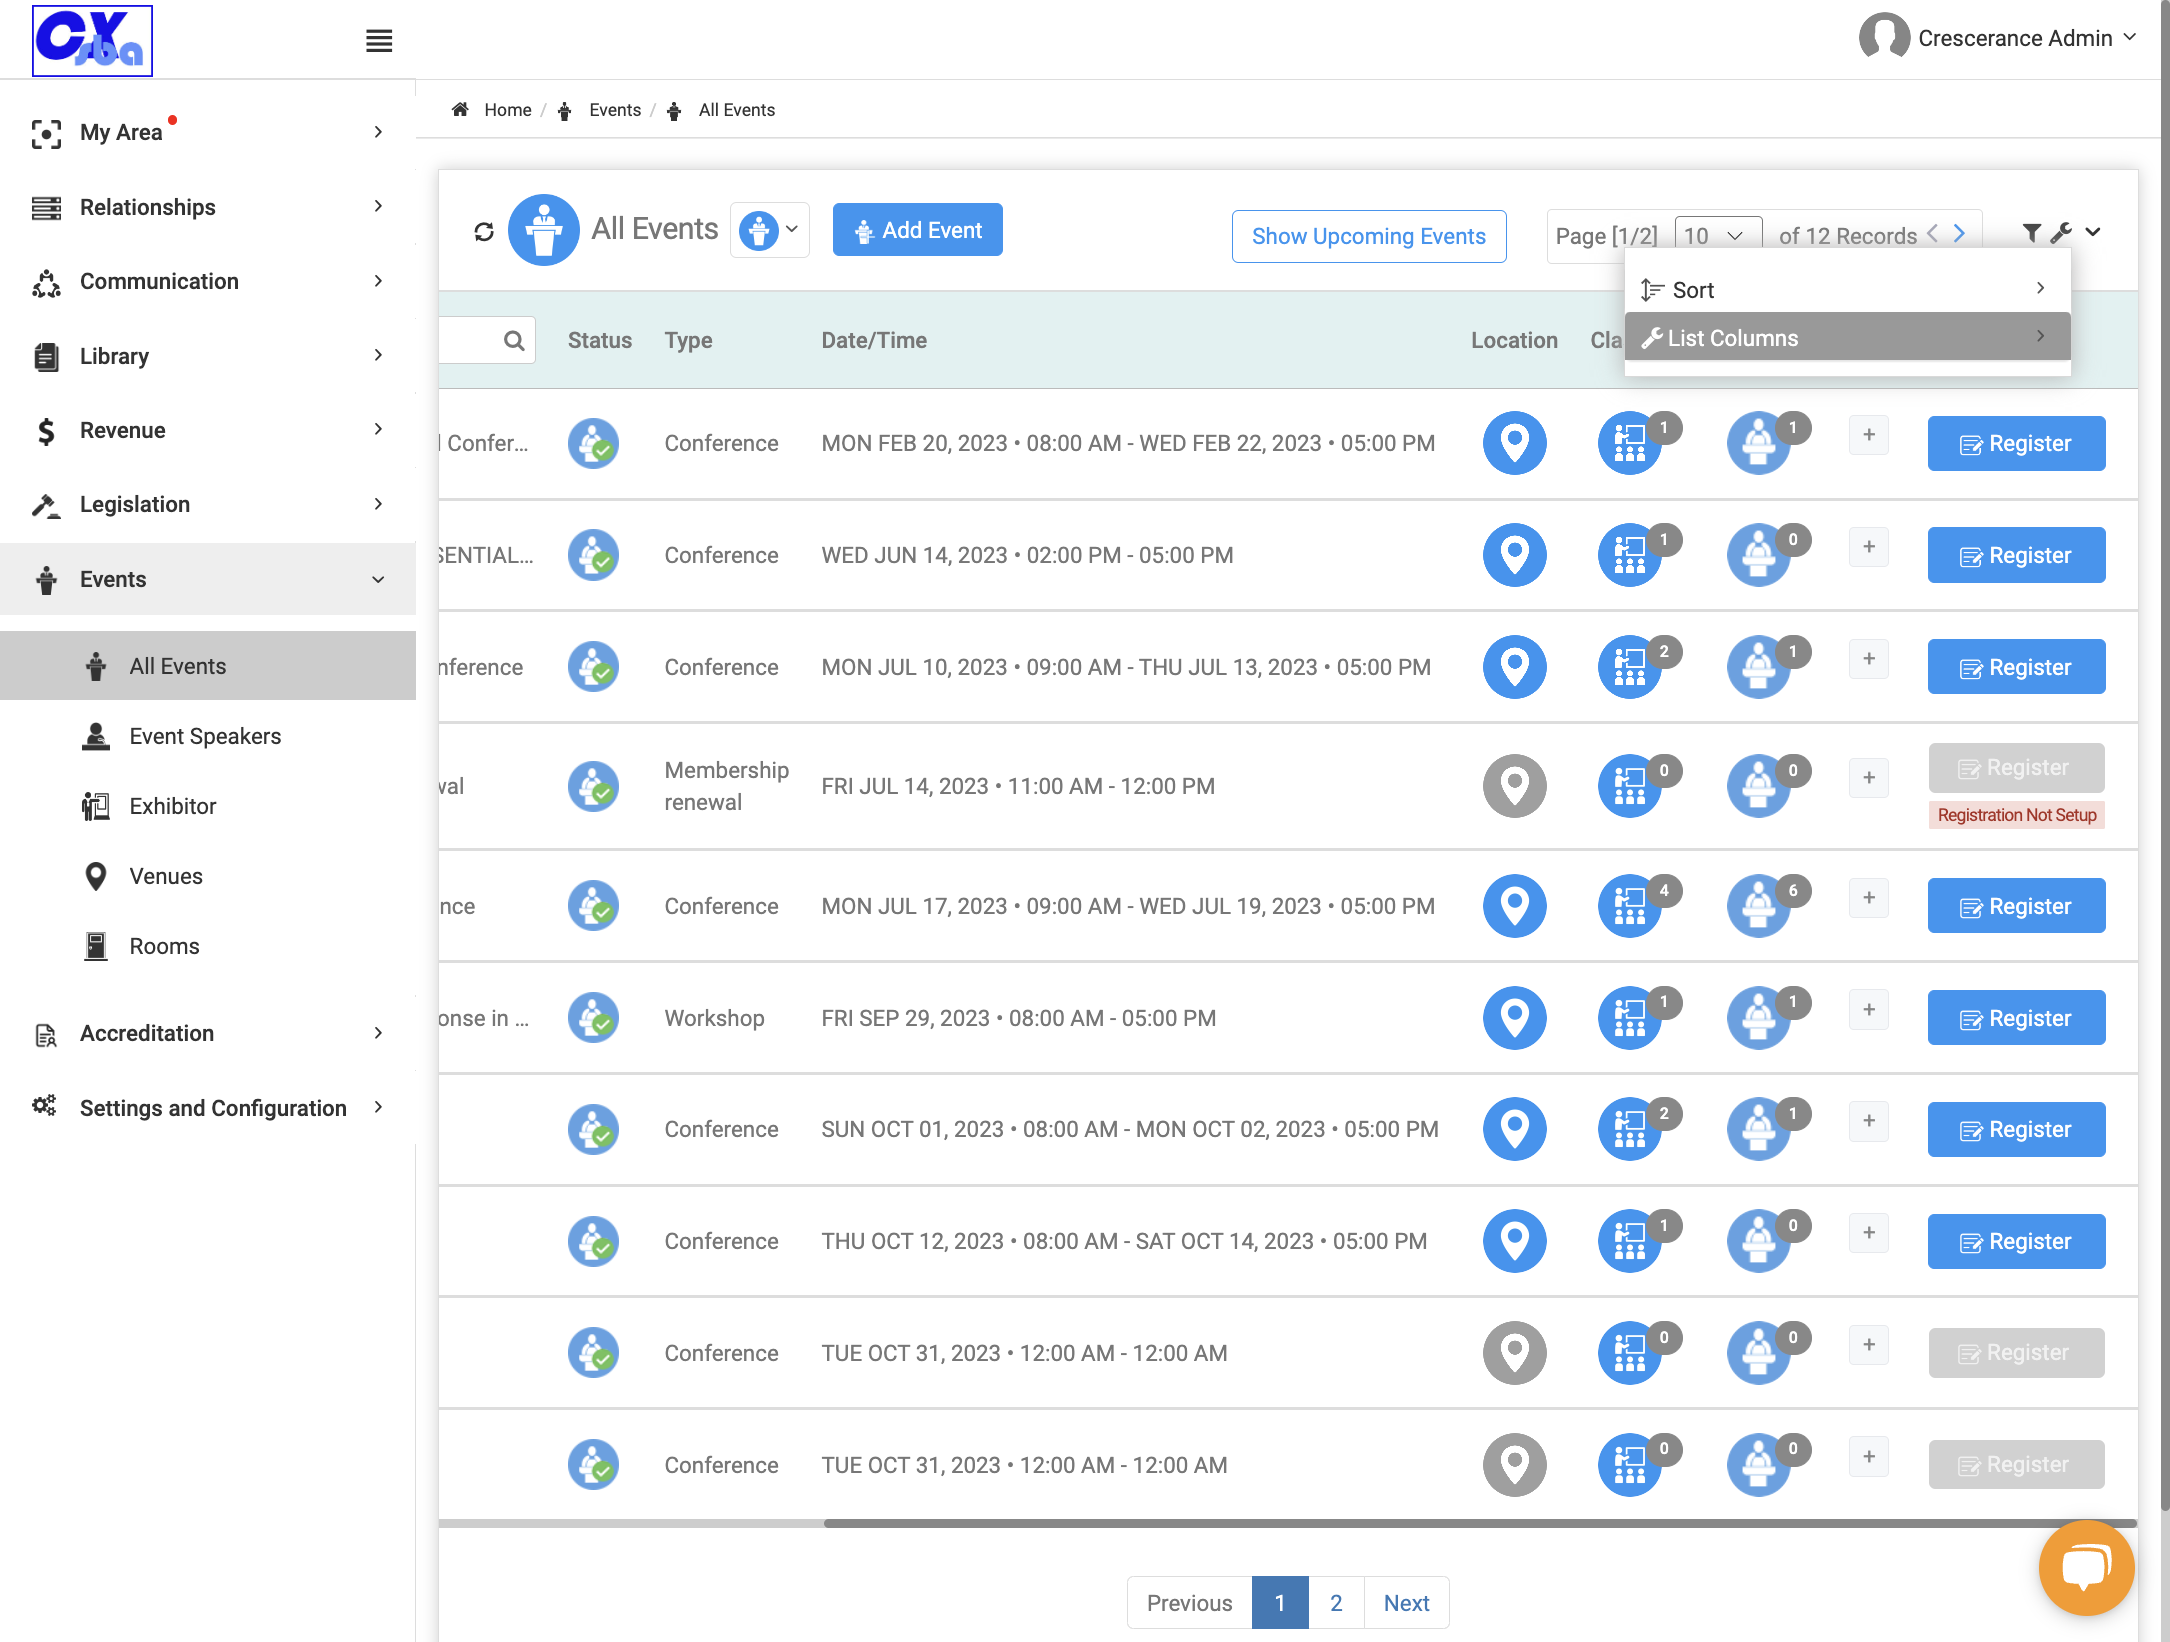This screenshot has width=2170, height=1642.
Task: Click Show Upcoming Events button
Action: pos(1368,236)
